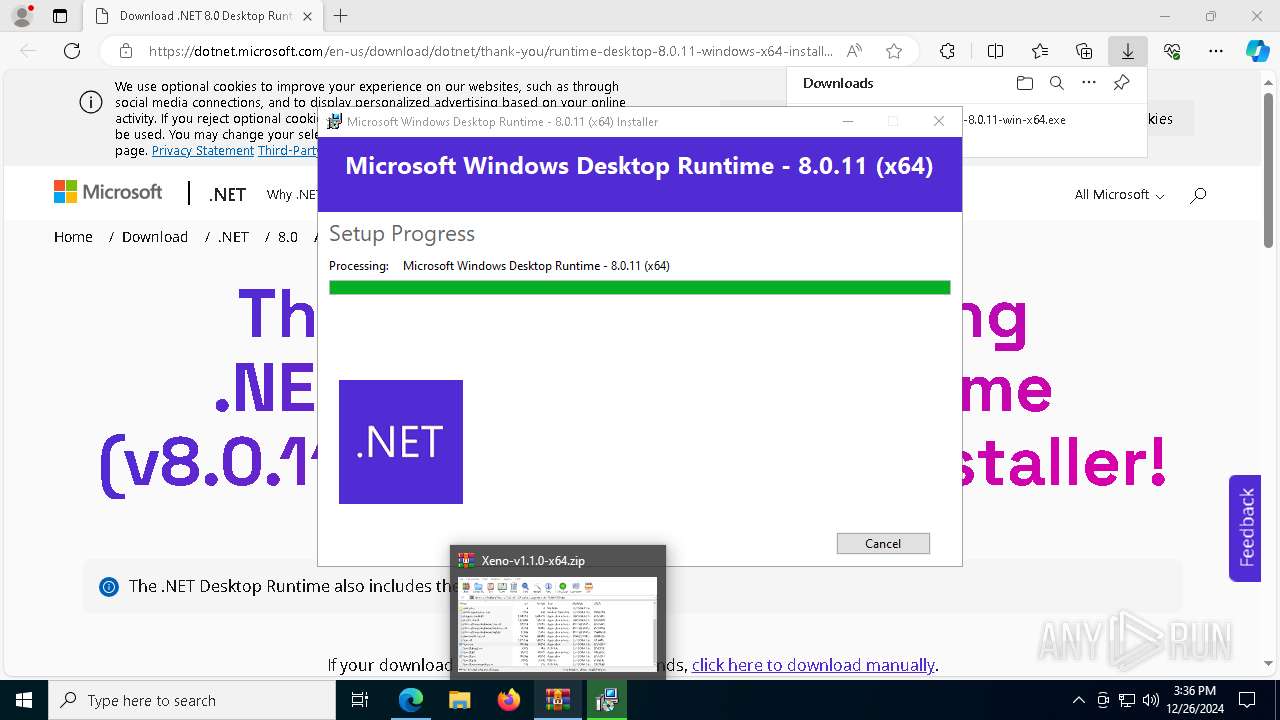Image resolution: width=1280 pixels, height=720 pixels.
Task: Click the dotnet.microsoft.com address bar
Action: [490, 51]
